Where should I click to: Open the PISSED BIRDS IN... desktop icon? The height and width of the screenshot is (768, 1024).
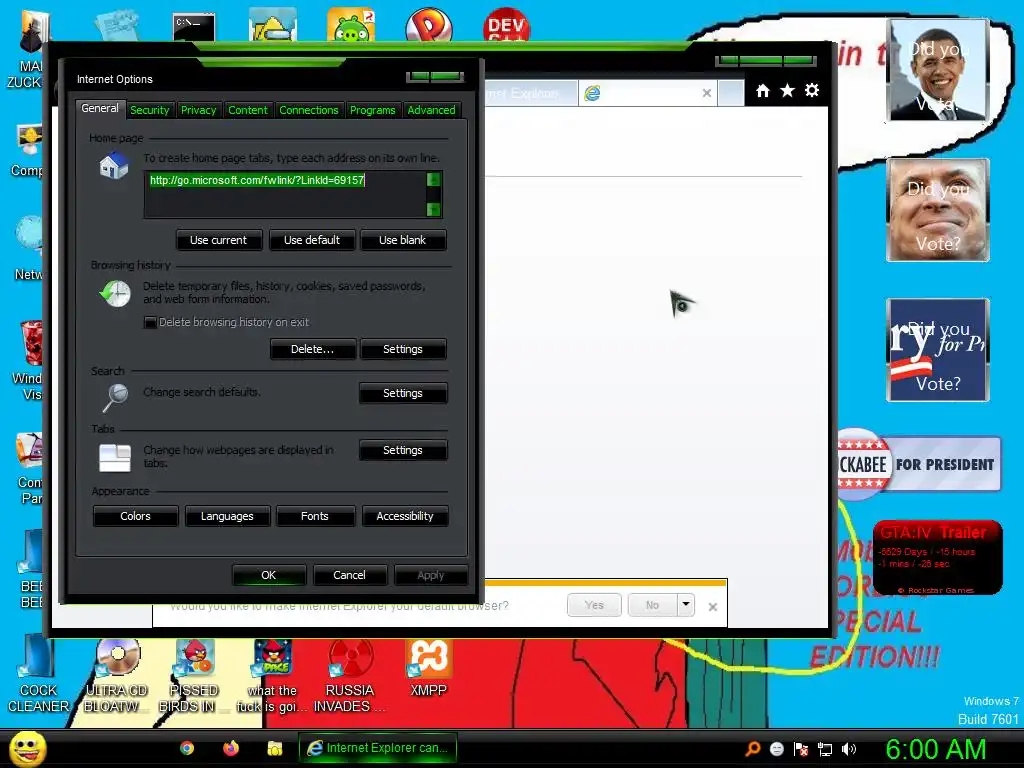[194, 677]
